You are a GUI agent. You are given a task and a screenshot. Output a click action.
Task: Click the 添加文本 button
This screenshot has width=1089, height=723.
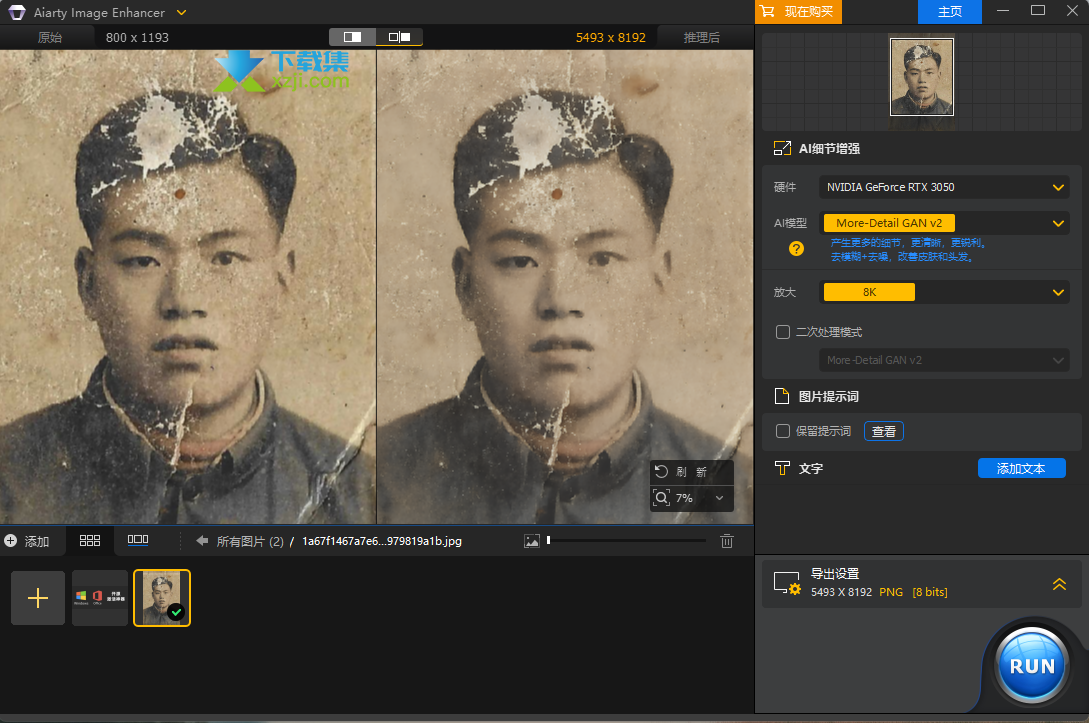point(1021,468)
